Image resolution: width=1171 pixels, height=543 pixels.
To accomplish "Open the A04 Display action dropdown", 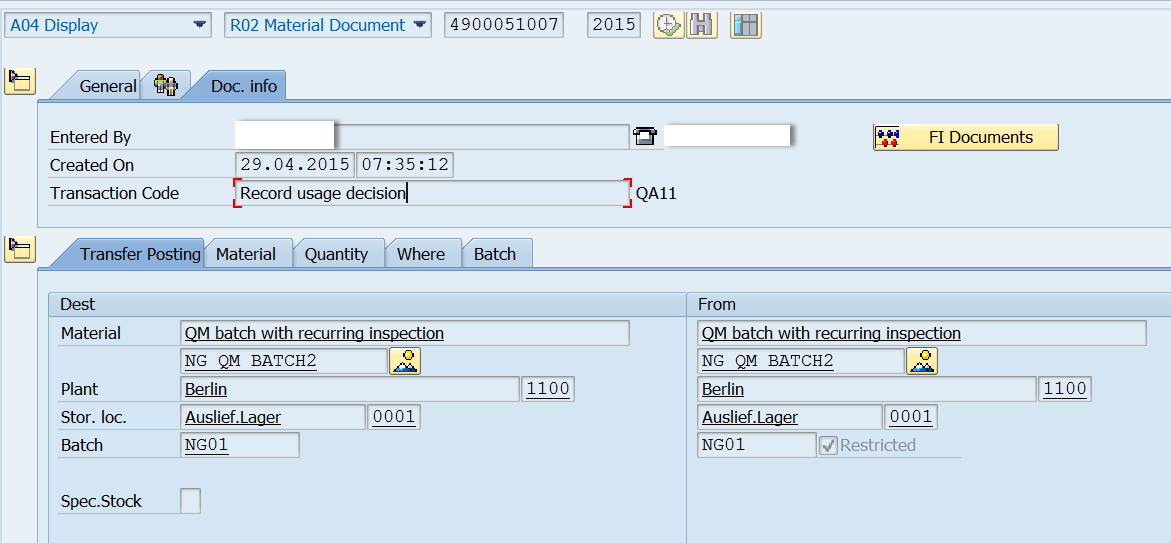I will (x=108, y=25).
